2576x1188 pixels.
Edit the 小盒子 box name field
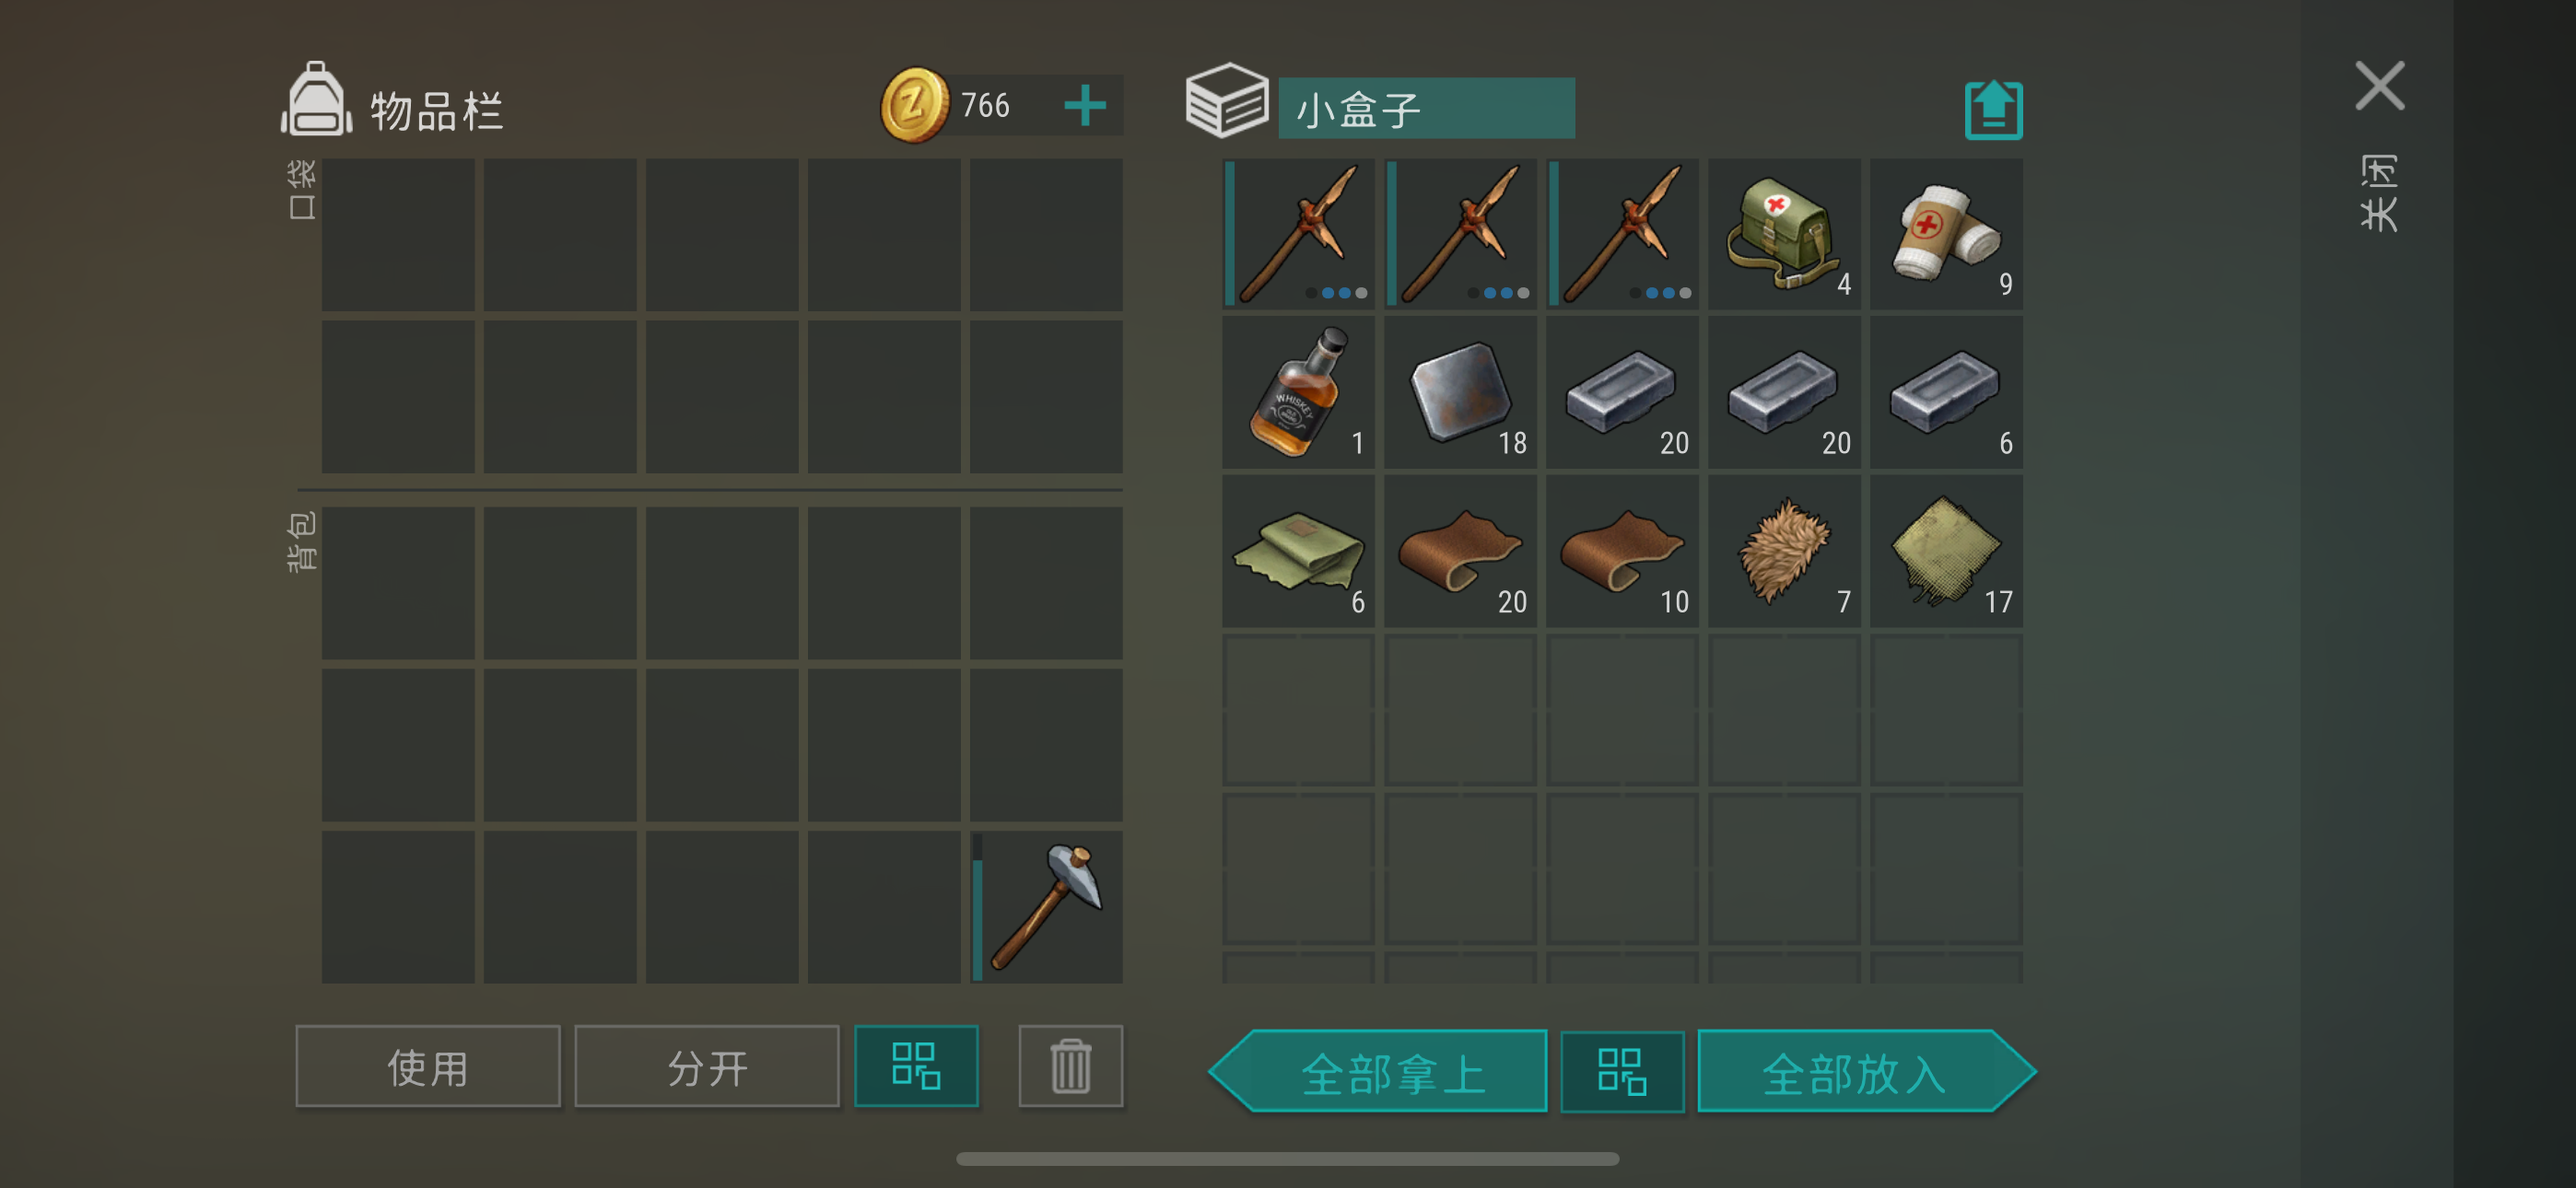1426,108
